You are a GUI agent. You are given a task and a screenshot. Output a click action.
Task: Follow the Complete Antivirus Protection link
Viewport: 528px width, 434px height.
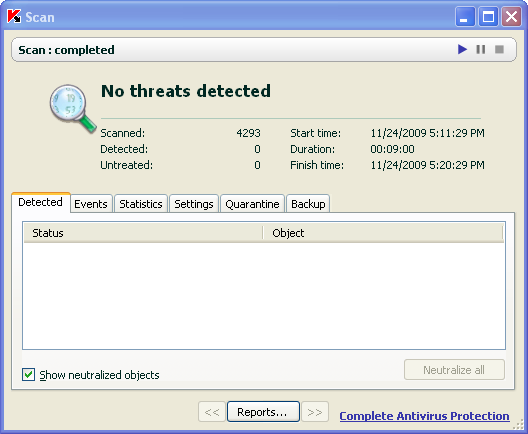click(424, 416)
